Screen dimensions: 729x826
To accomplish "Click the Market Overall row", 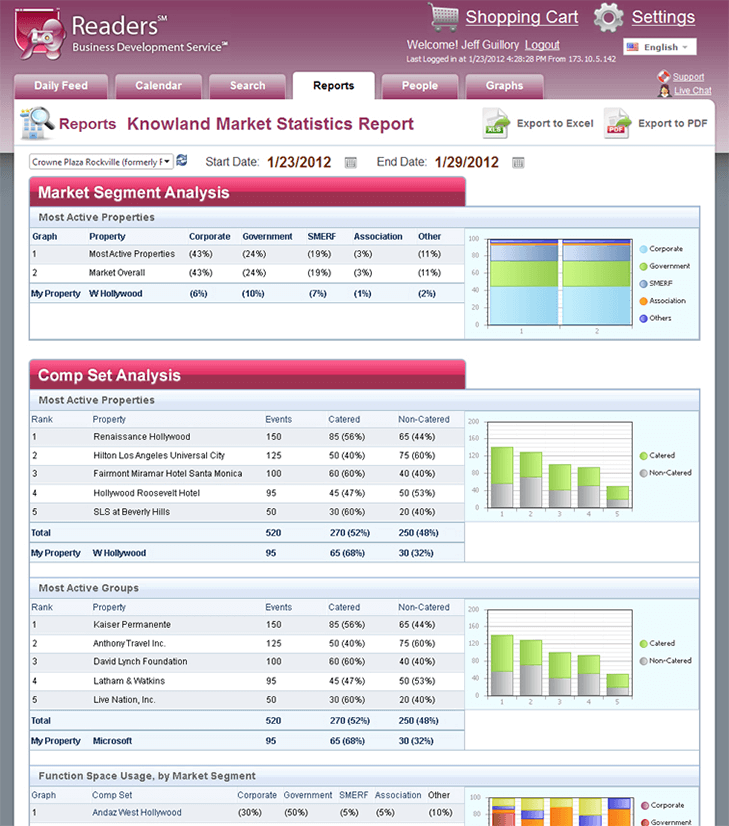I will [247, 273].
